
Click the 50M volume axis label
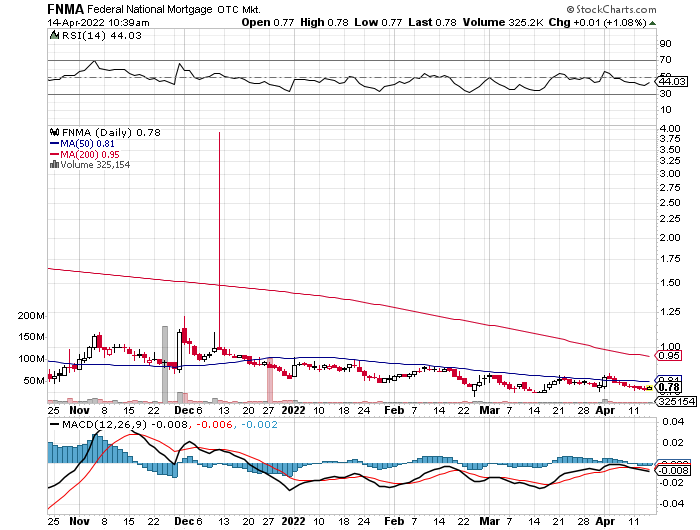point(33,380)
